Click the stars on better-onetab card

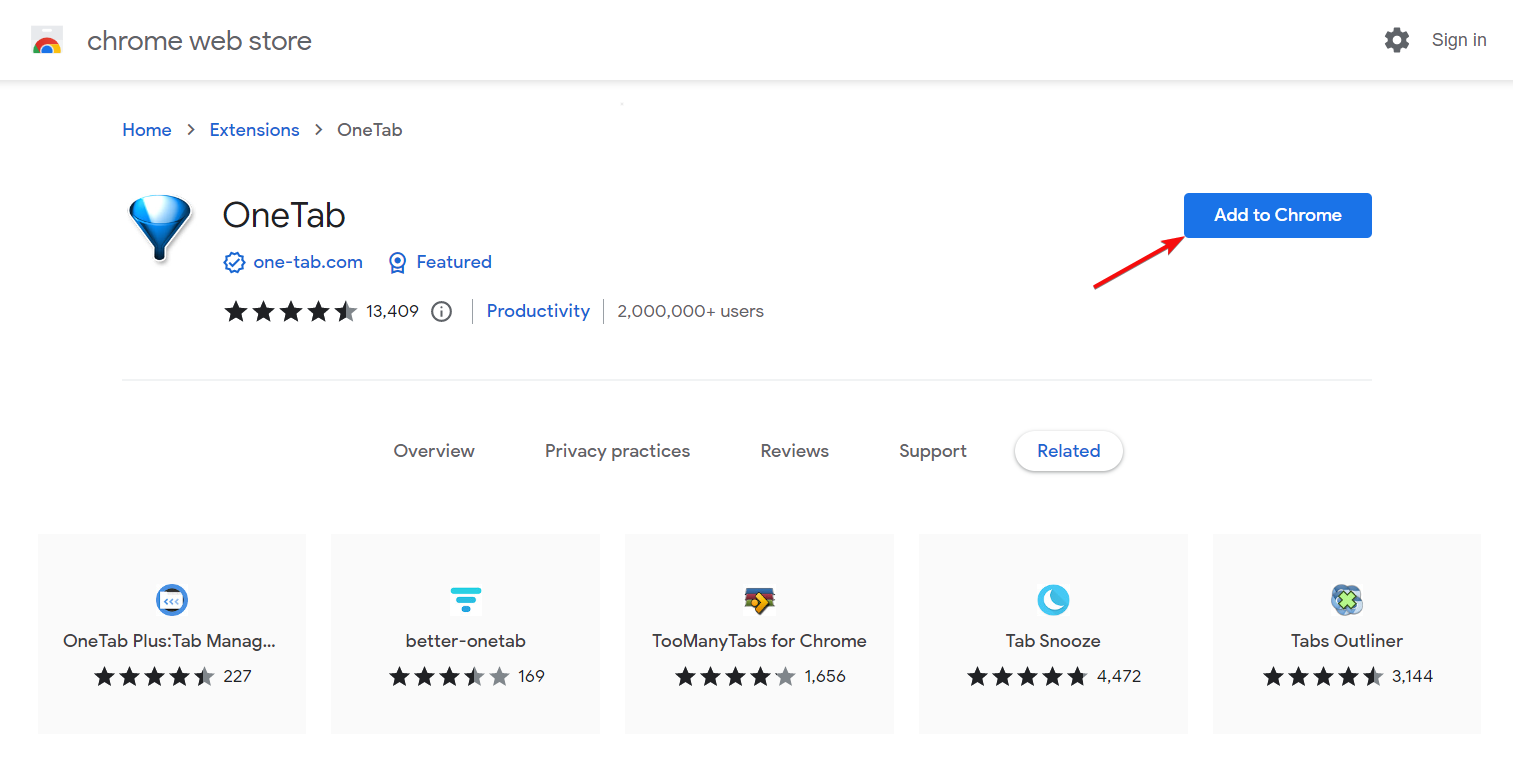[449, 677]
